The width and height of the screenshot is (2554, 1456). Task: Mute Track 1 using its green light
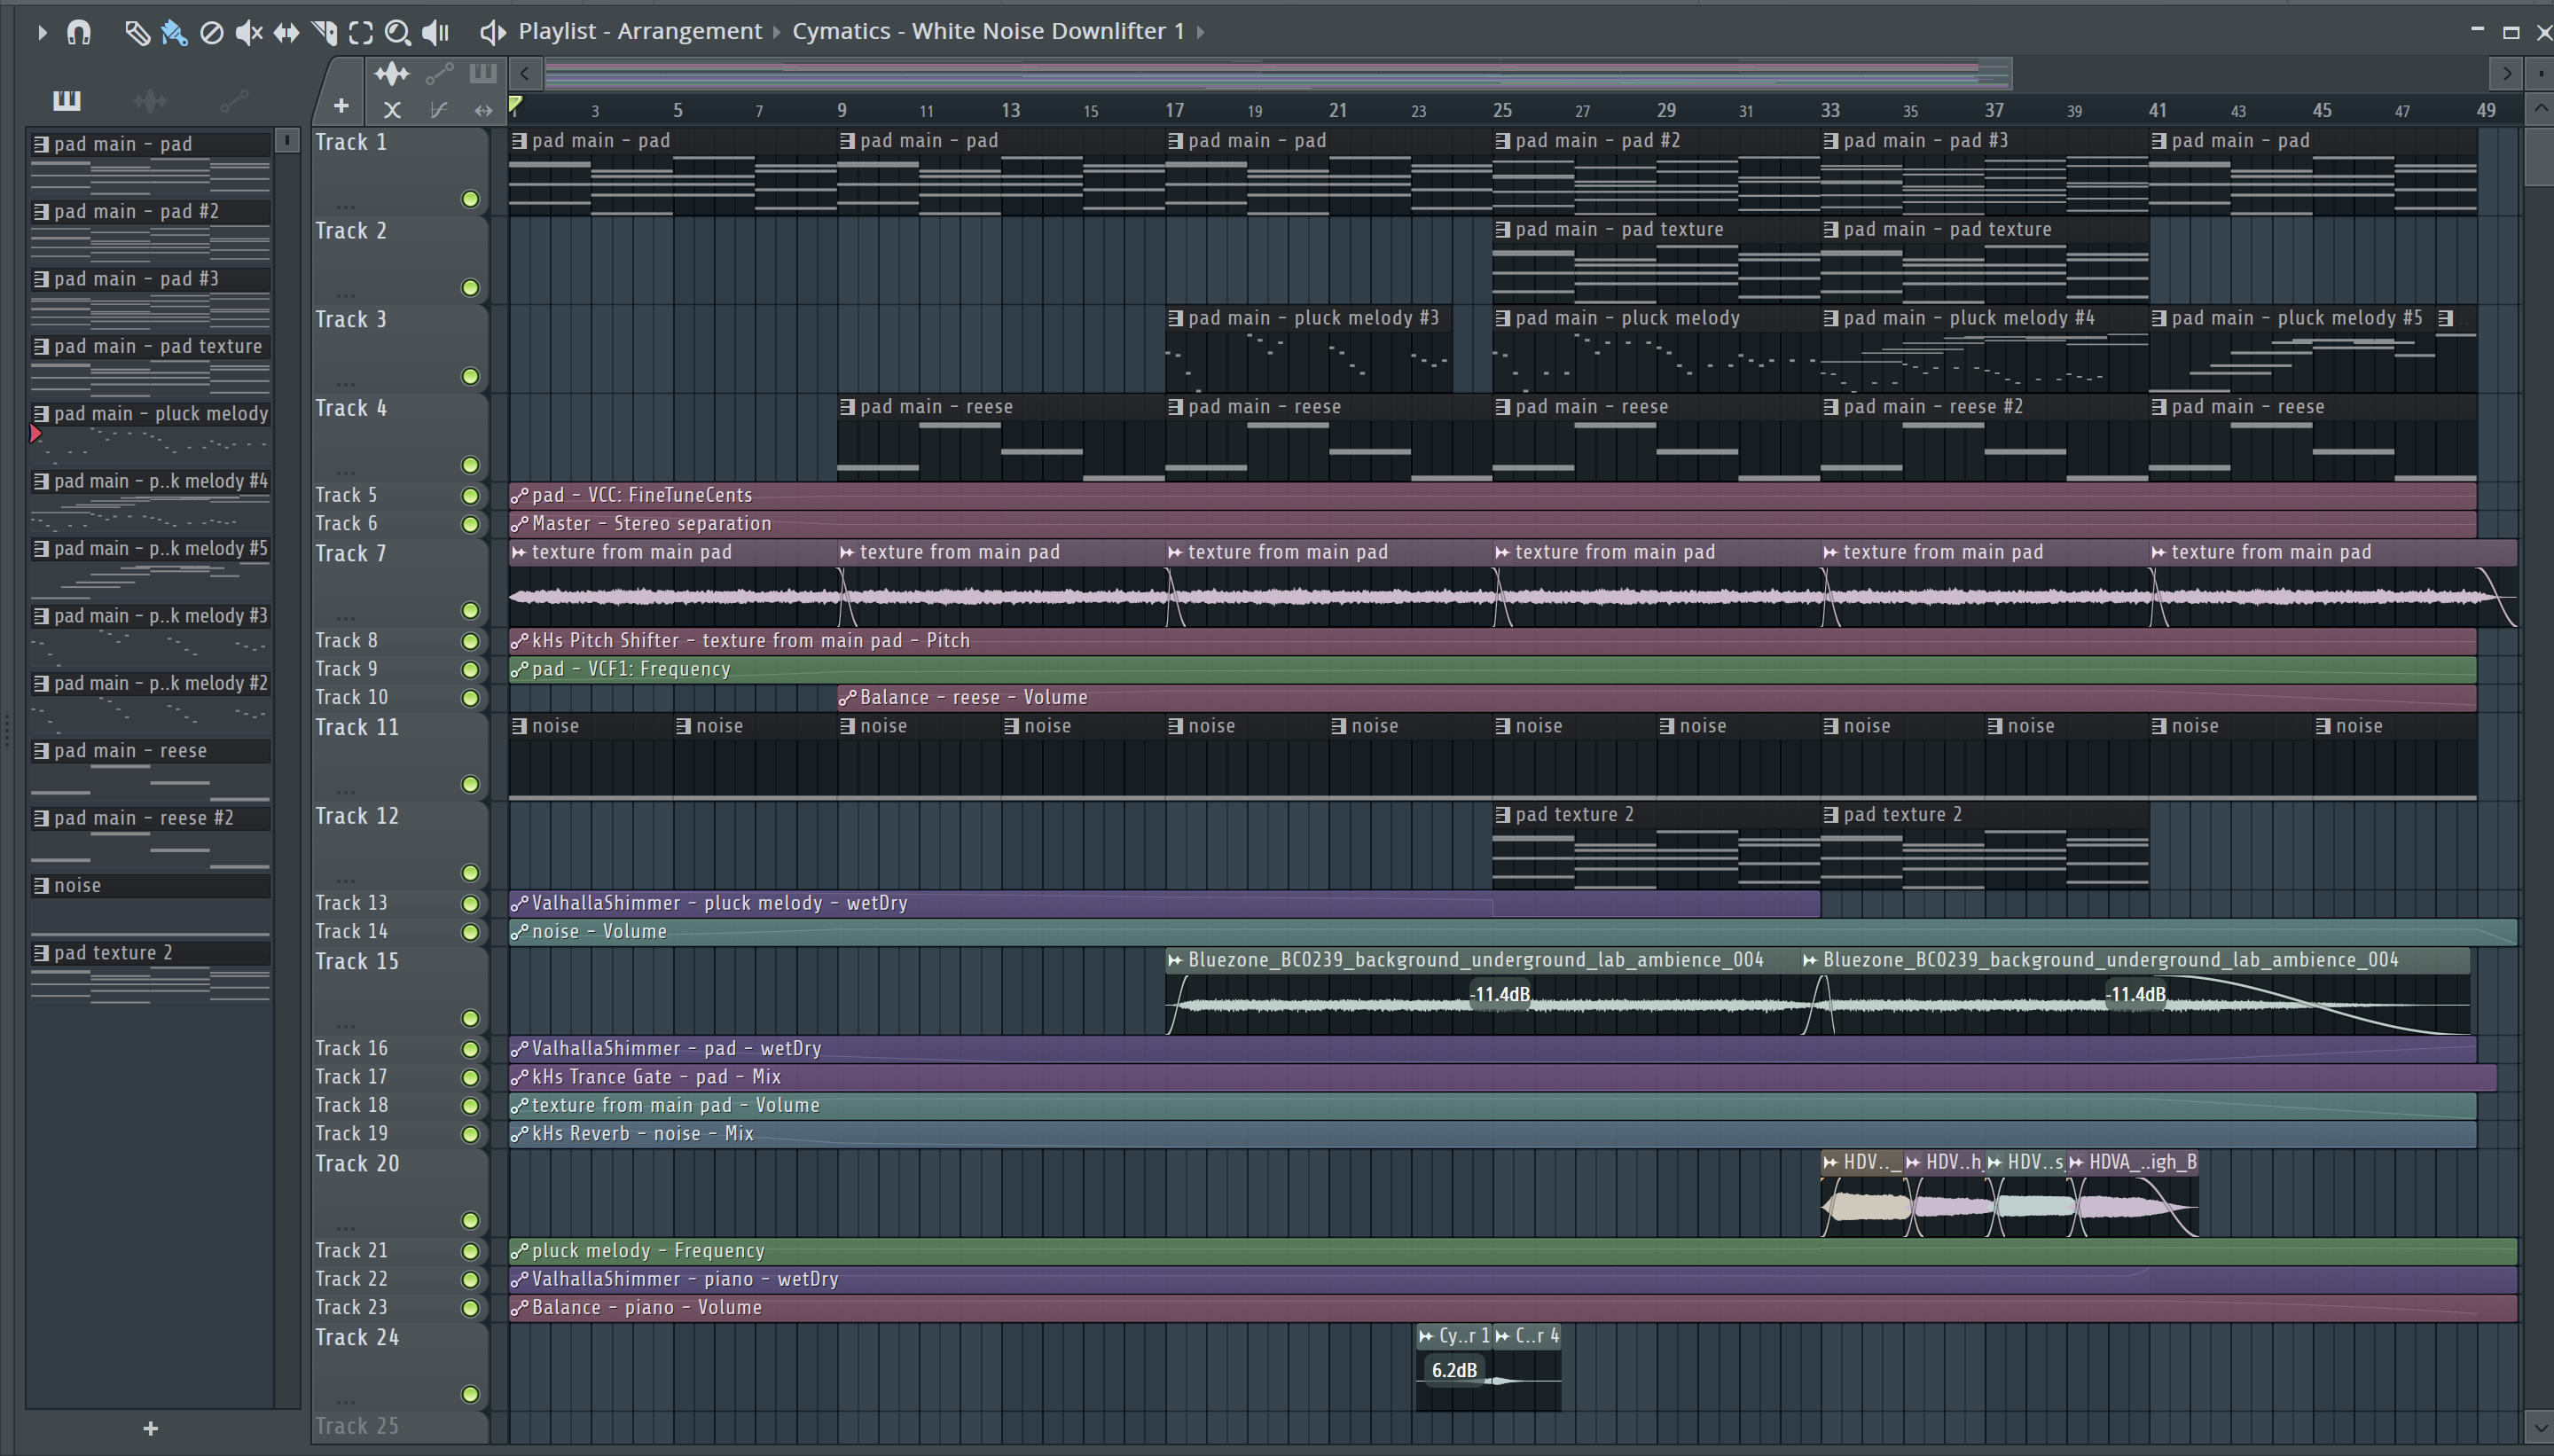470,199
